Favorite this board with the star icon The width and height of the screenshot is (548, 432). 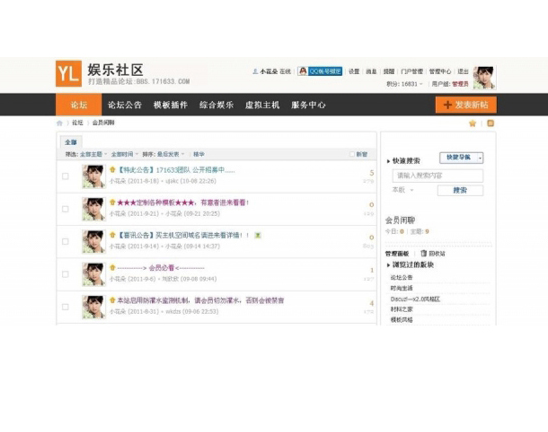pos(473,123)
